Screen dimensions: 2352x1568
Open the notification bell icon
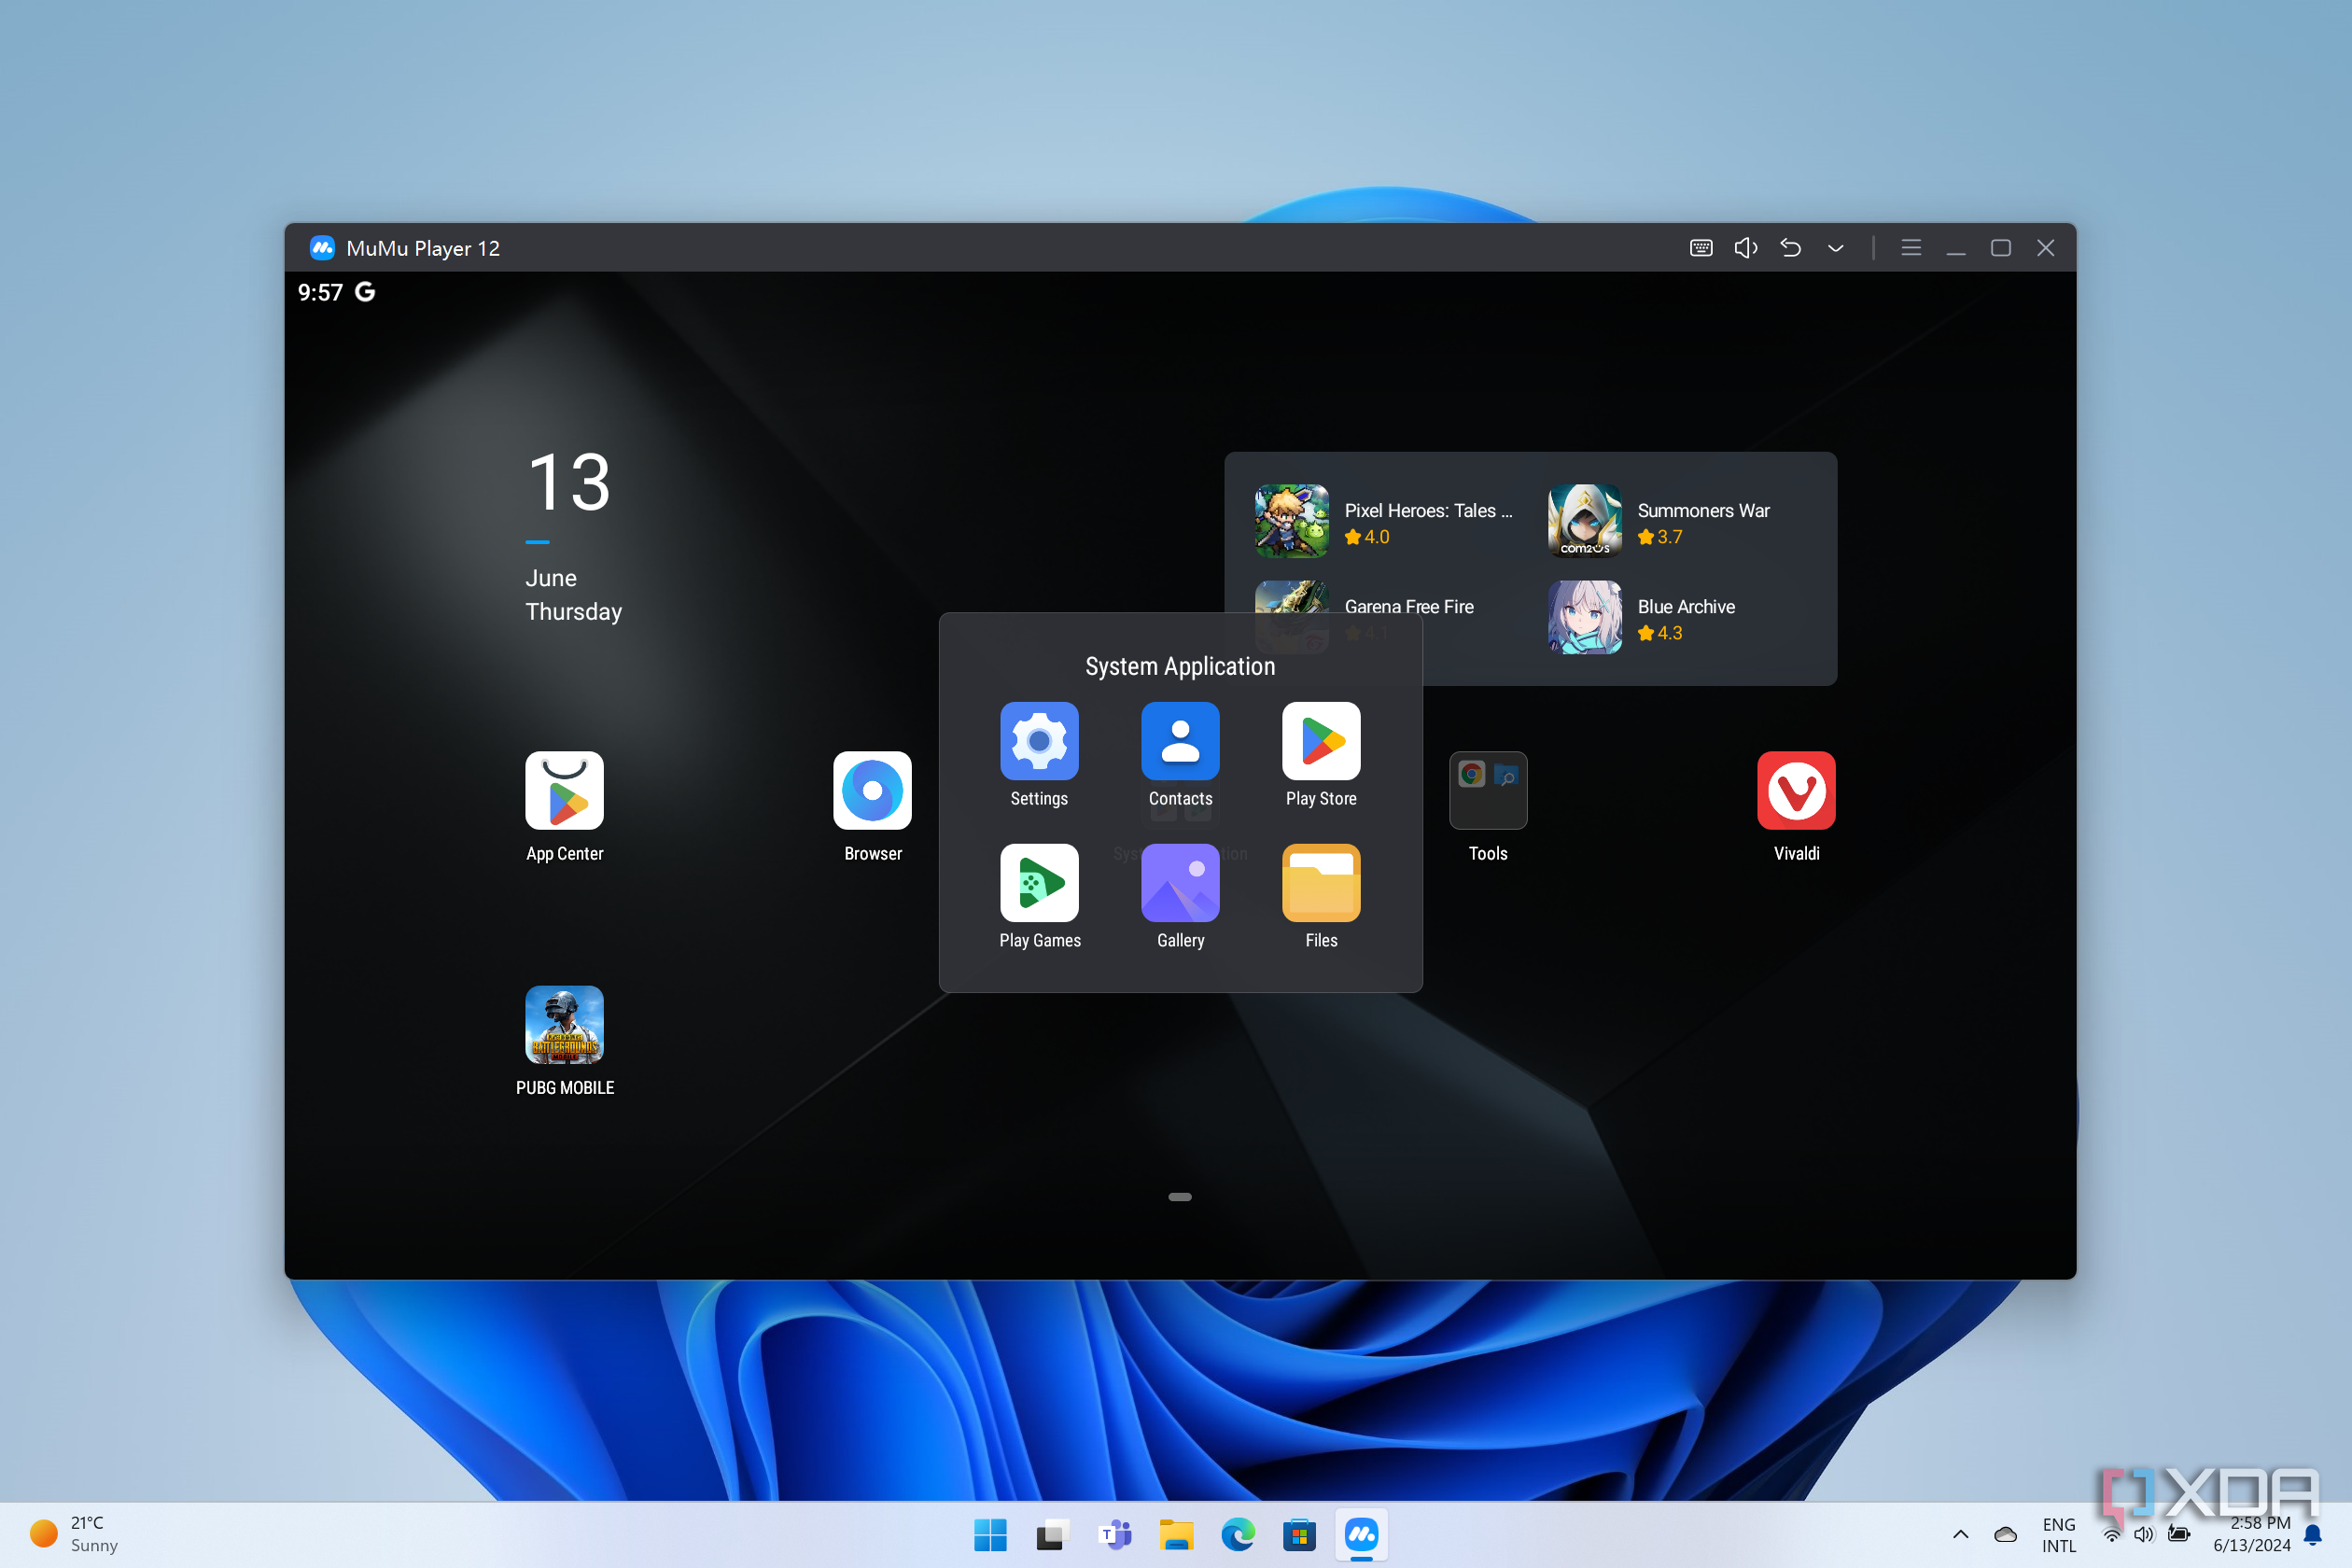coord(2314,1535)
